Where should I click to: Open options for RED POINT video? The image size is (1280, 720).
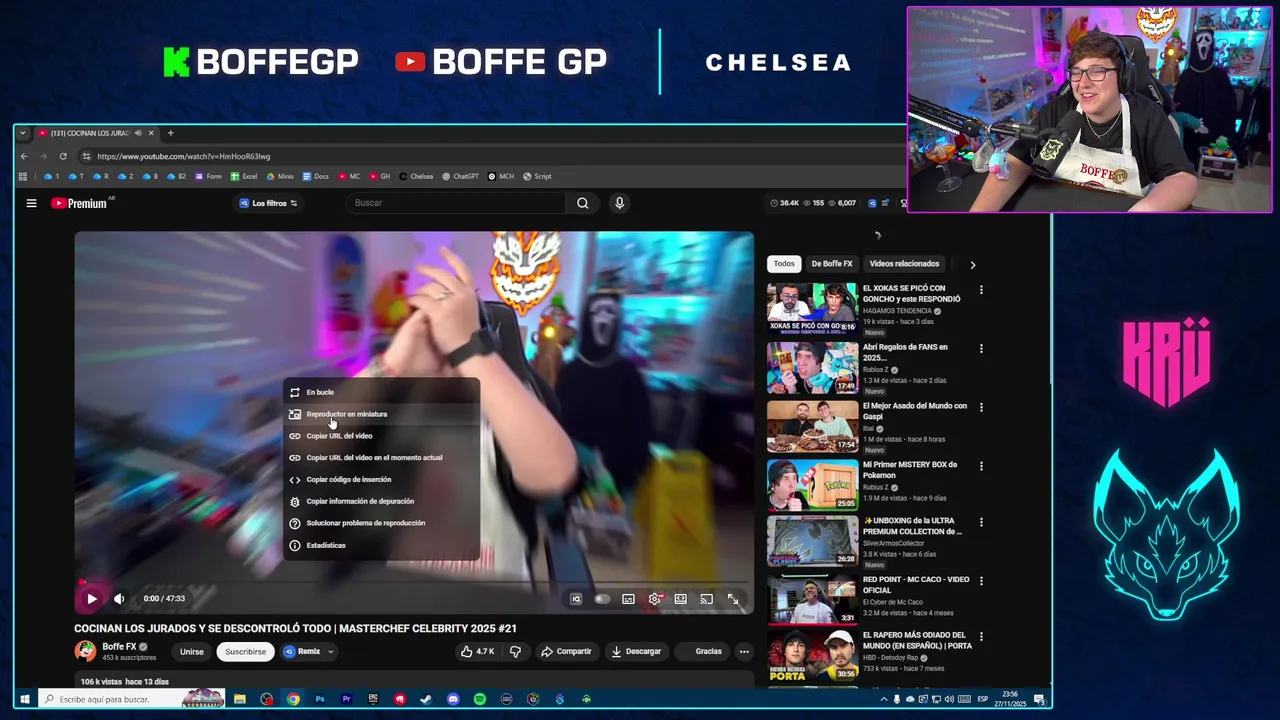pos(981,581)
